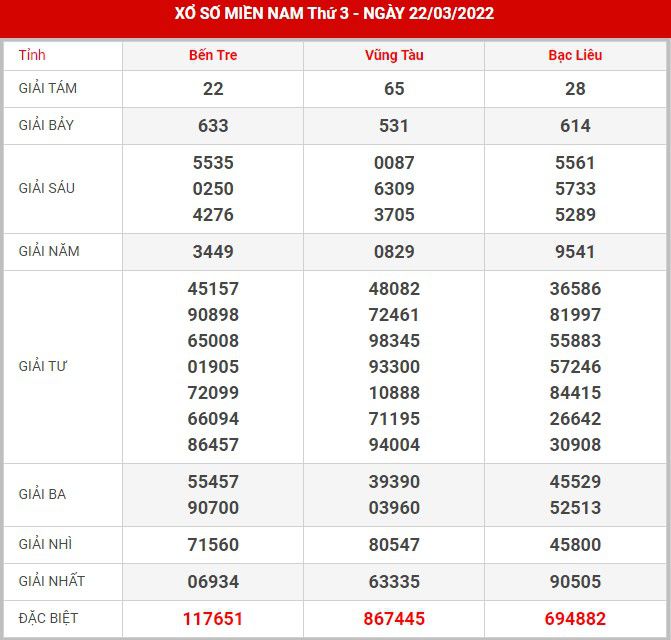Image resolution: width=671 pixels, height=640 pixels.
Task: Click the Giải Bảy row label
Action: [x=47, y=125]
